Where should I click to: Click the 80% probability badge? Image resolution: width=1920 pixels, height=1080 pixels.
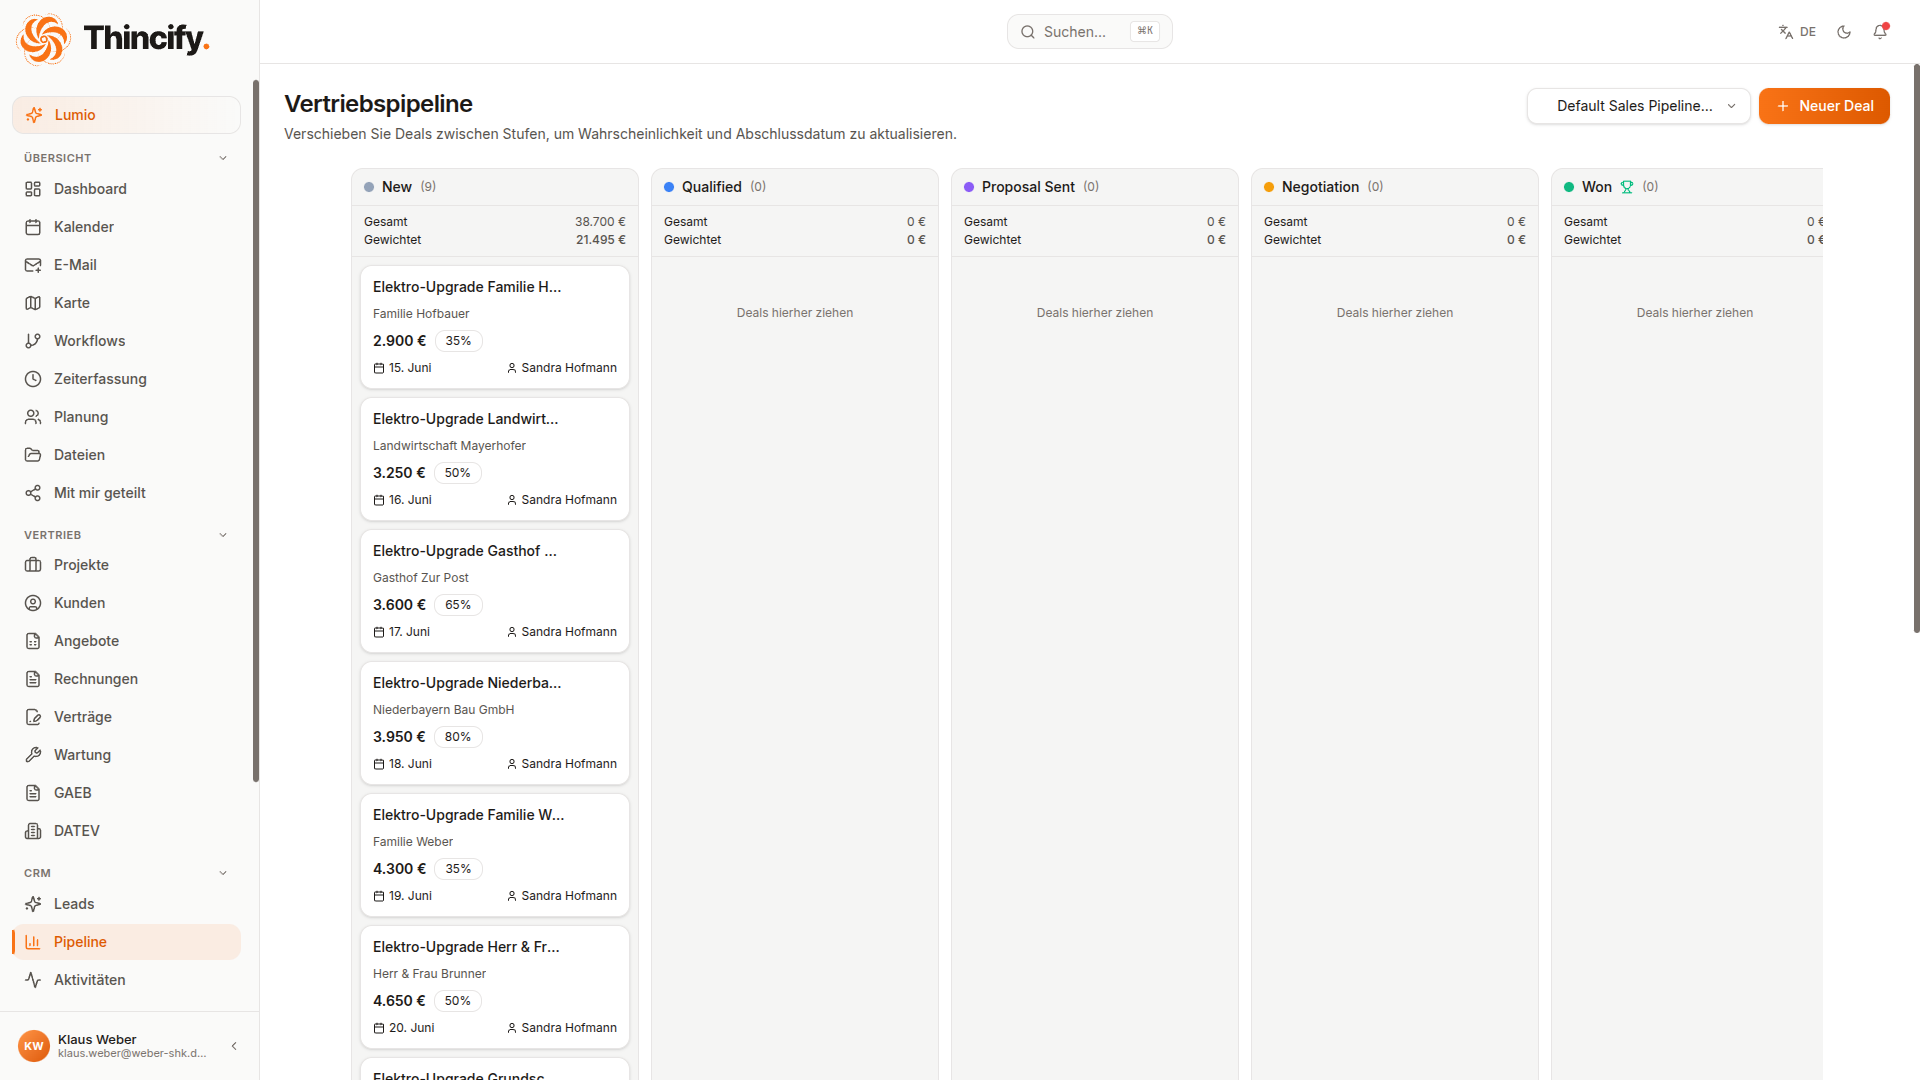(458, 737)
